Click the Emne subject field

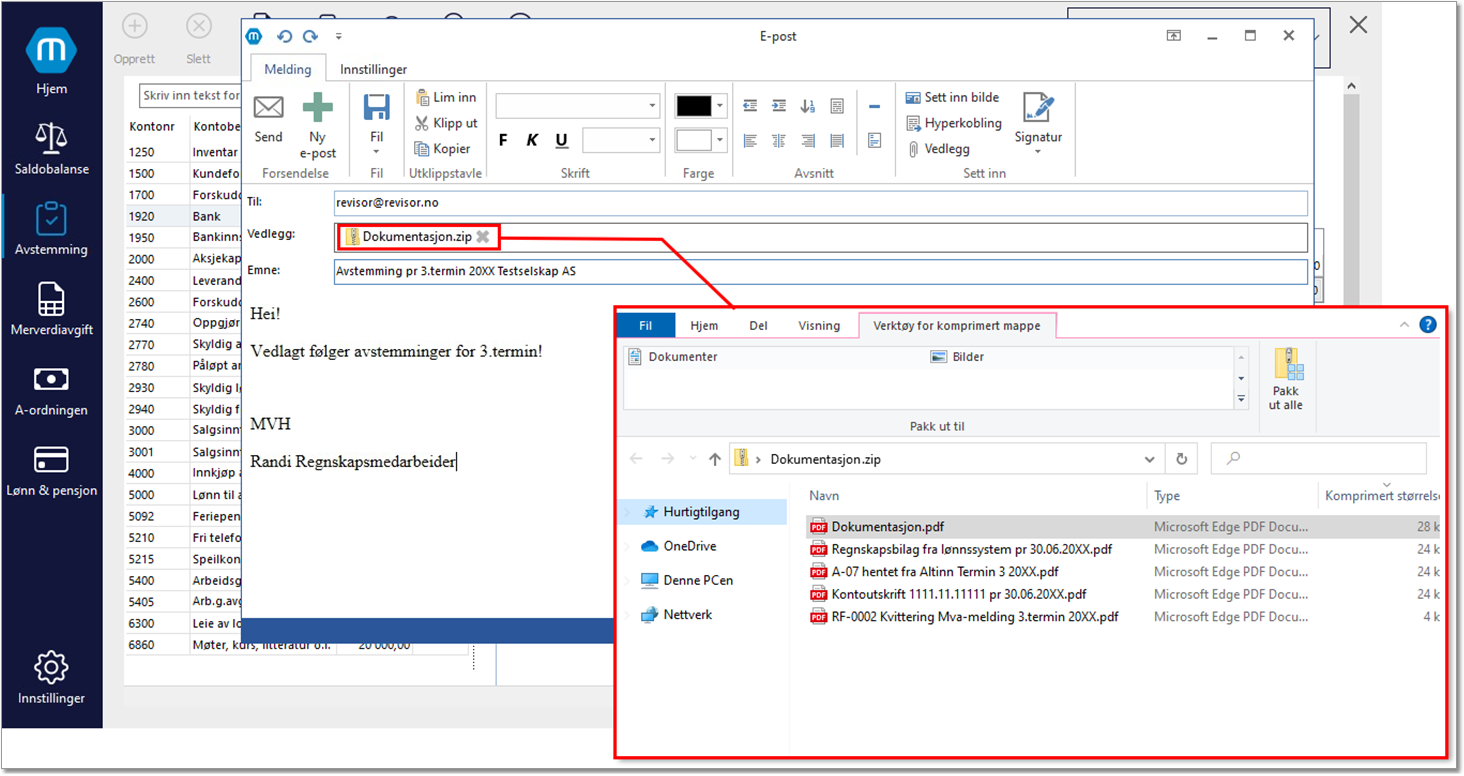[820, 271]
